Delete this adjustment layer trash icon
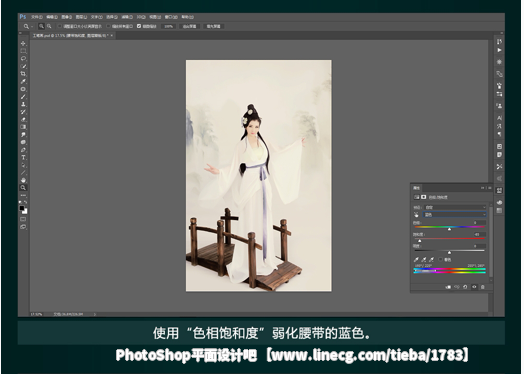 pos(483,287)
